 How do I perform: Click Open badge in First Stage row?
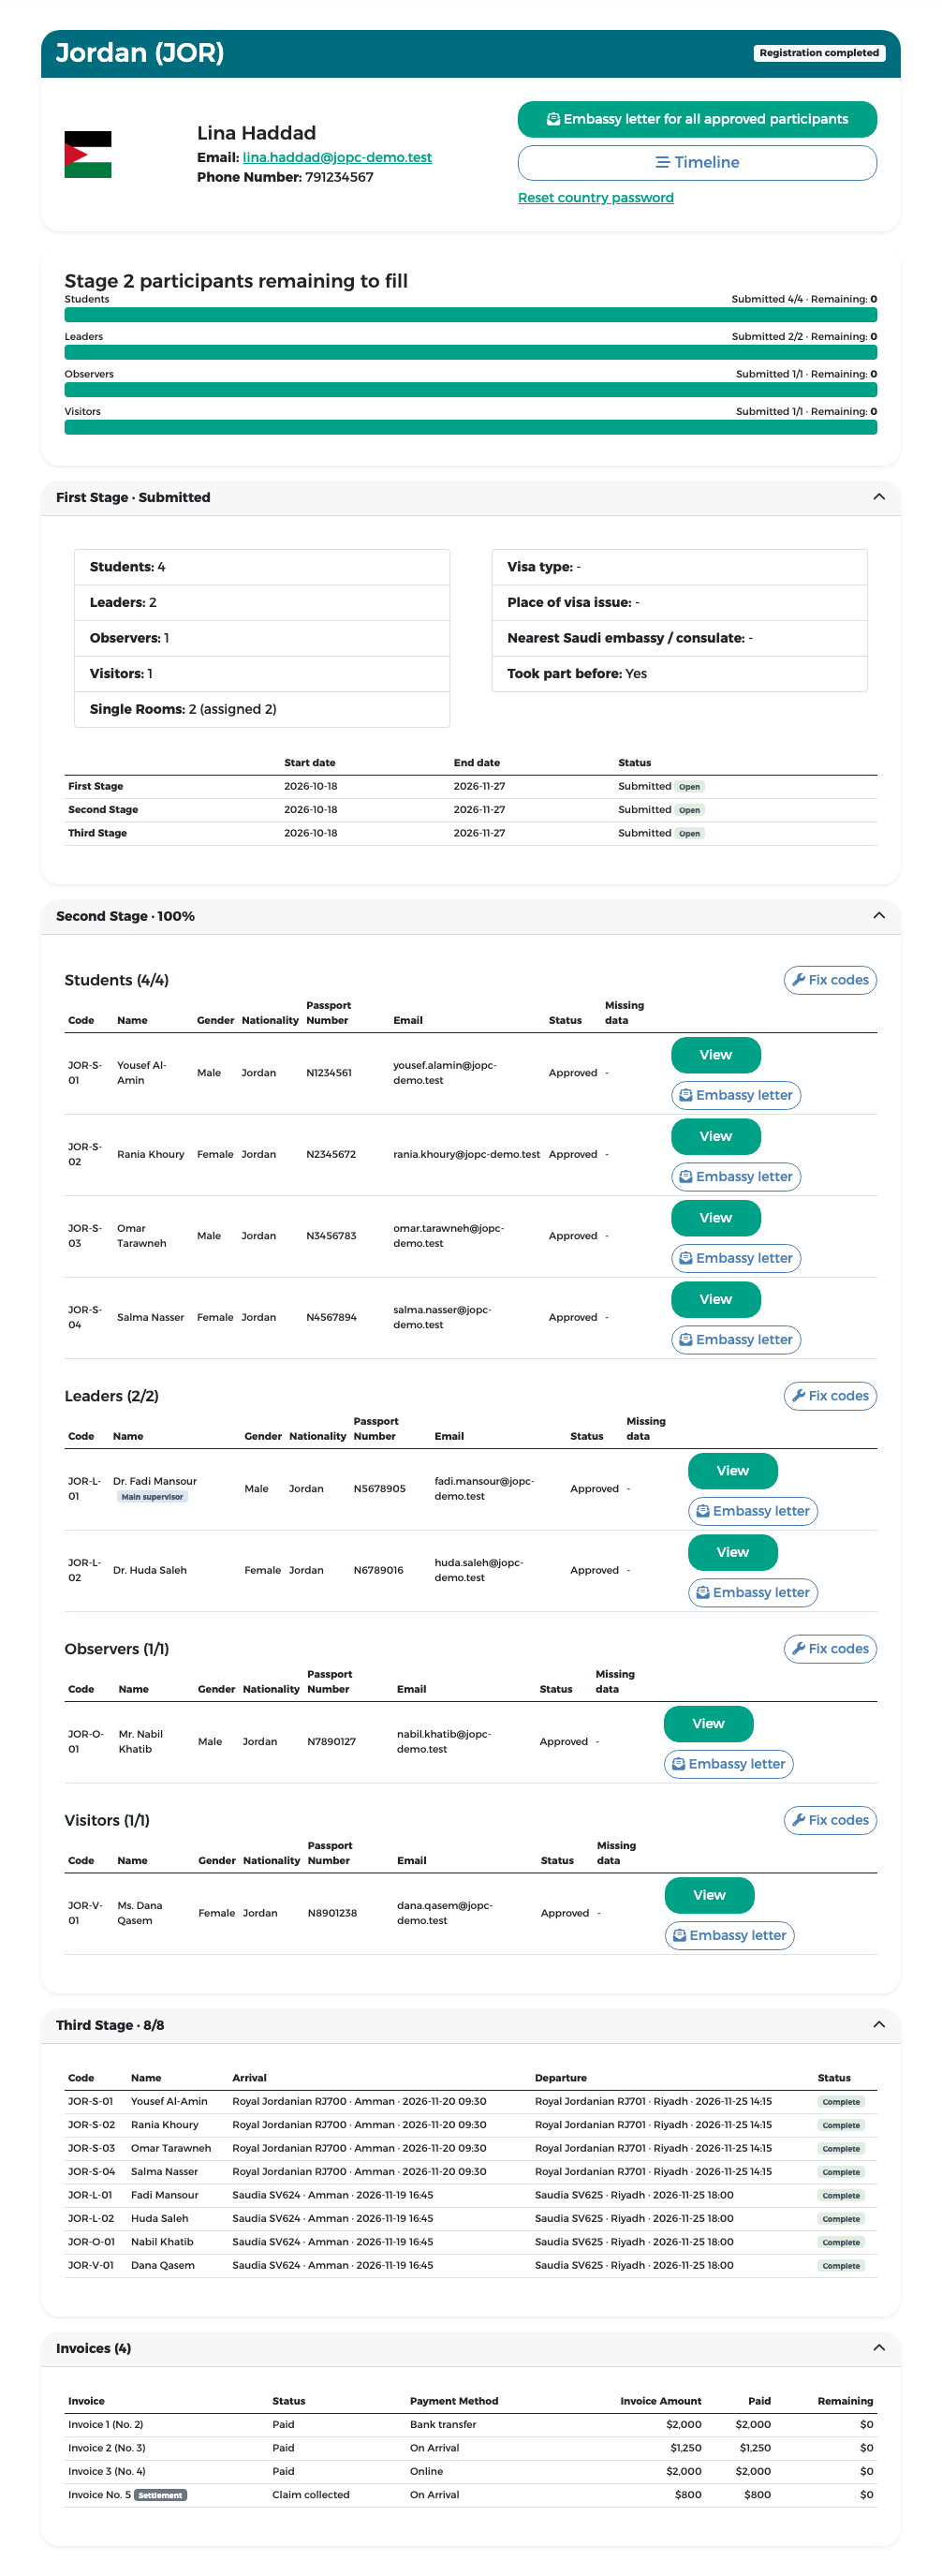[690, 787]
